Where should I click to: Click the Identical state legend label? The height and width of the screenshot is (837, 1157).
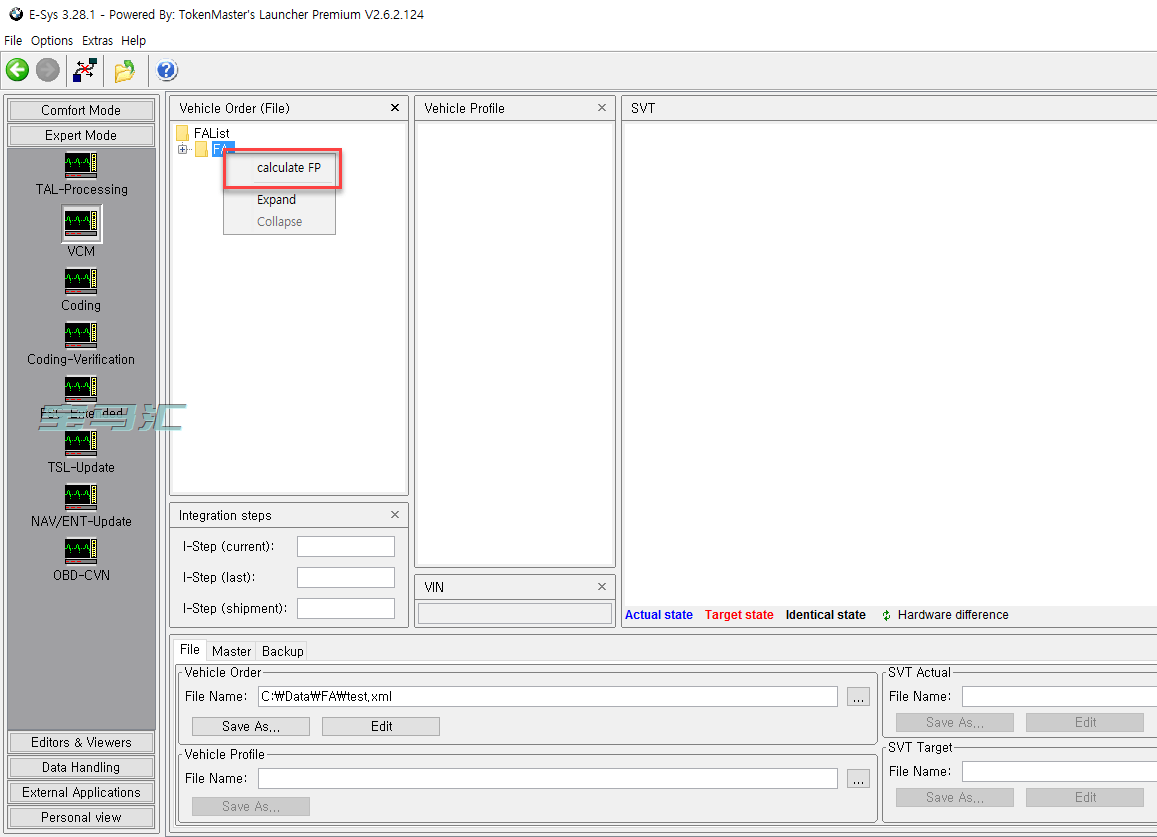[x=826, y=615]
